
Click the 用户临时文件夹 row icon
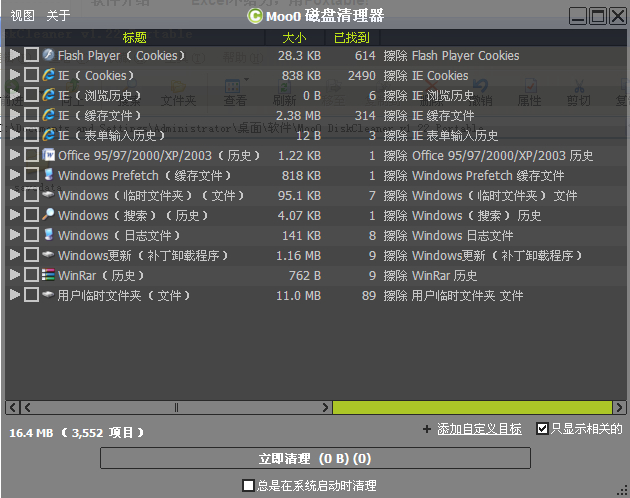(48, 295)
